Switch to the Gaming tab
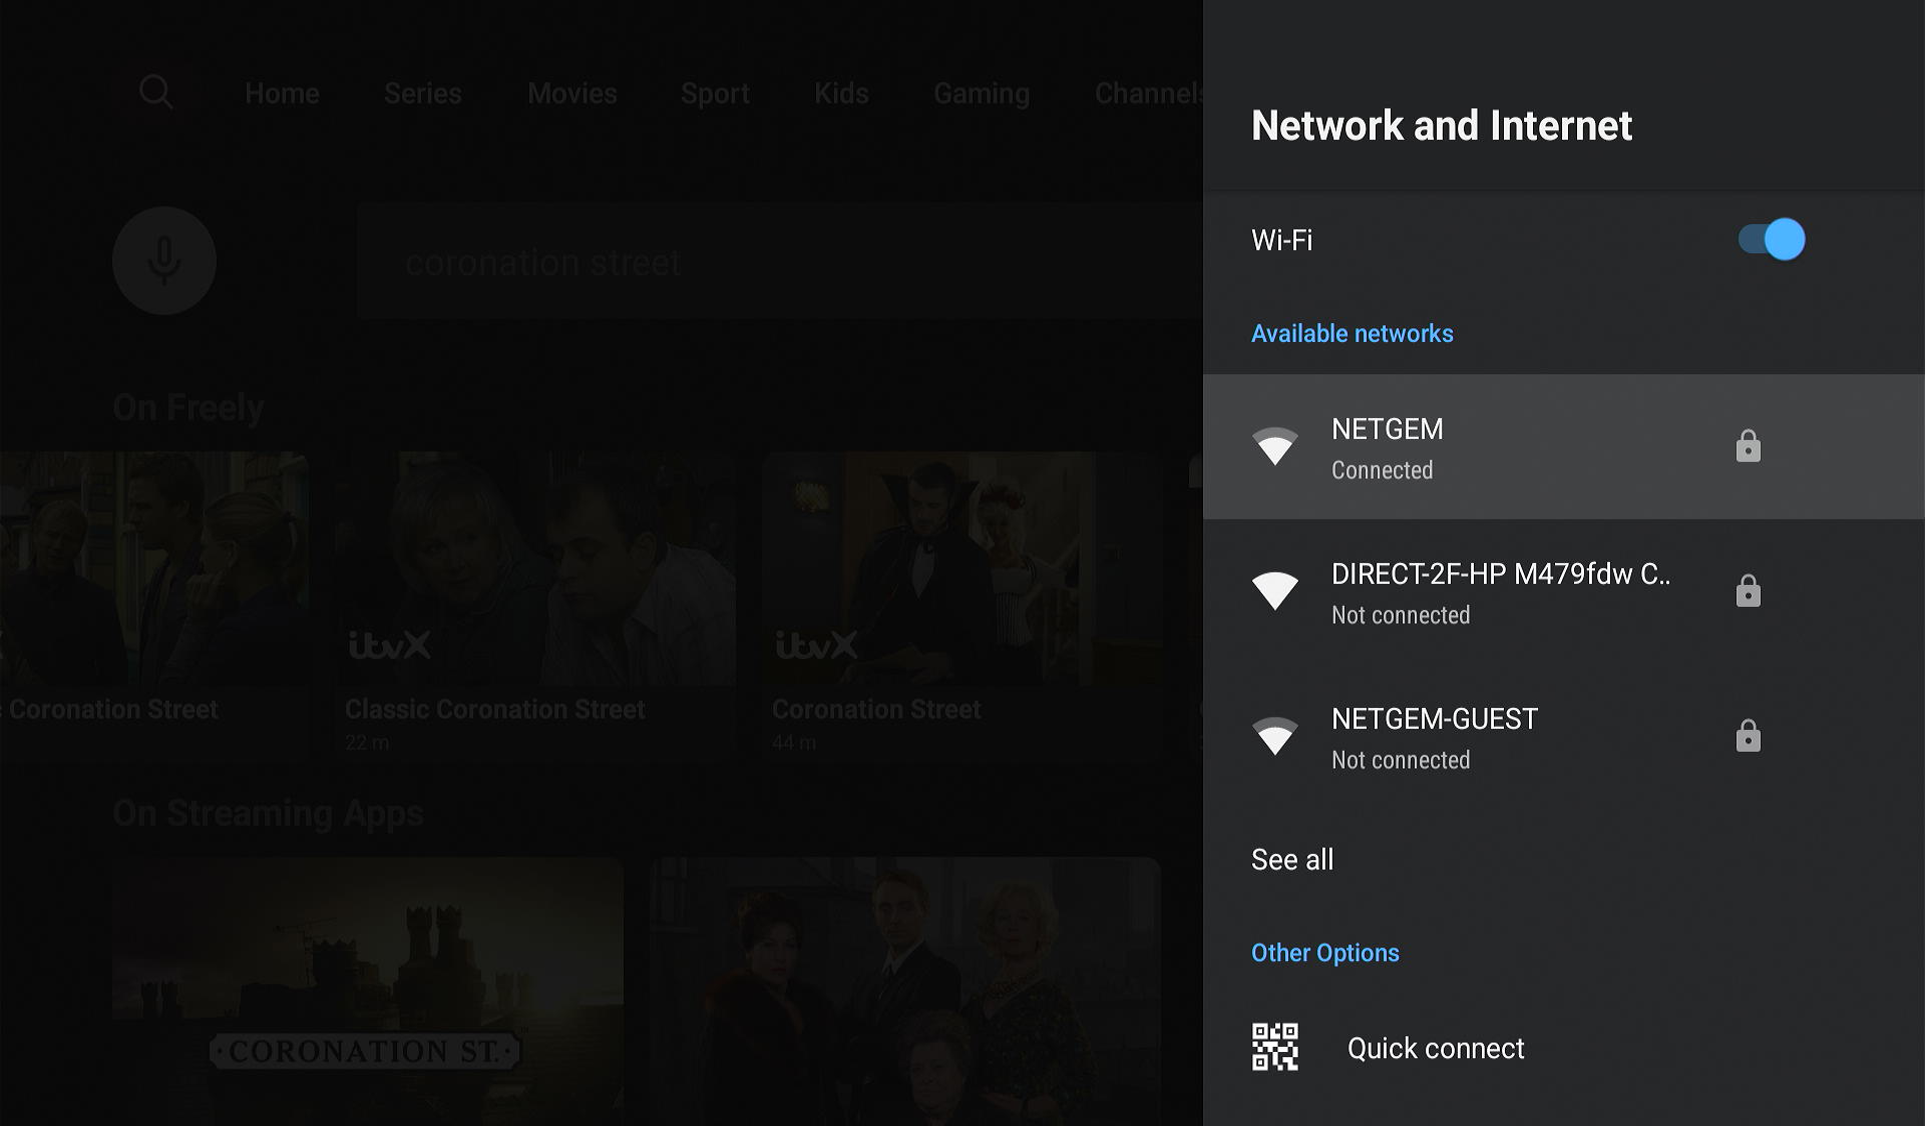This screenshot has height=1126, width=1925. [x=982, y=93]
